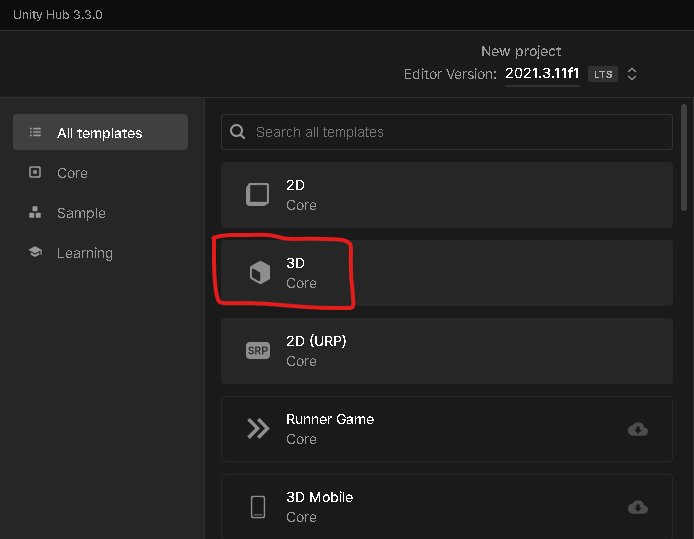Click the 3D Mobile phone icon
This screenshot has width=694, height=539.
[x=258, y=507]
